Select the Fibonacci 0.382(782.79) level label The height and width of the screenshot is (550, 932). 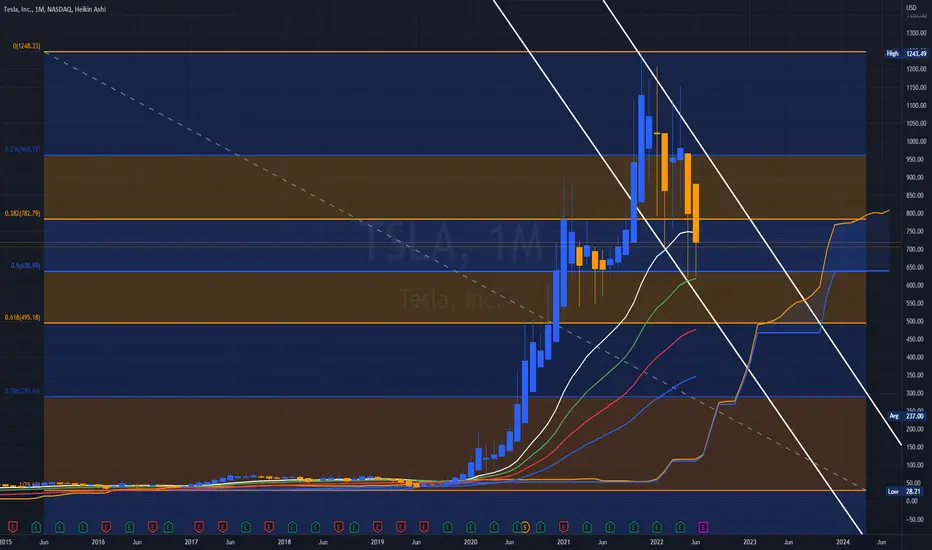23,213
